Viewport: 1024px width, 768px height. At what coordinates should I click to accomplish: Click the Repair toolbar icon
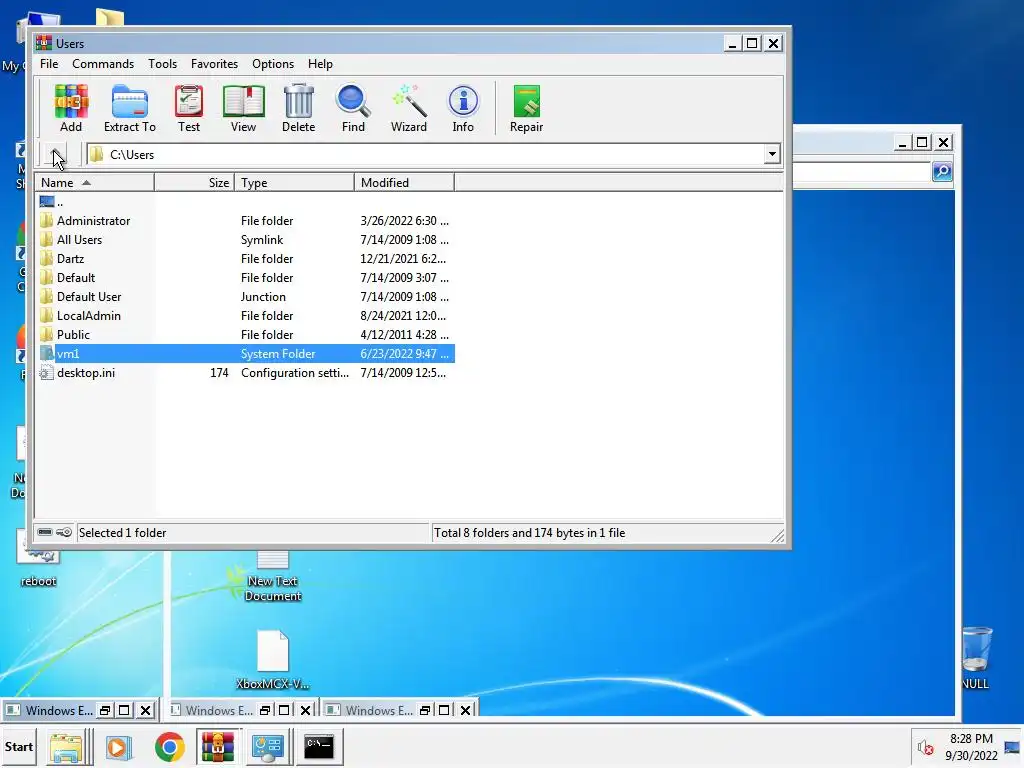pyautogui.click(x=526, y=108)
